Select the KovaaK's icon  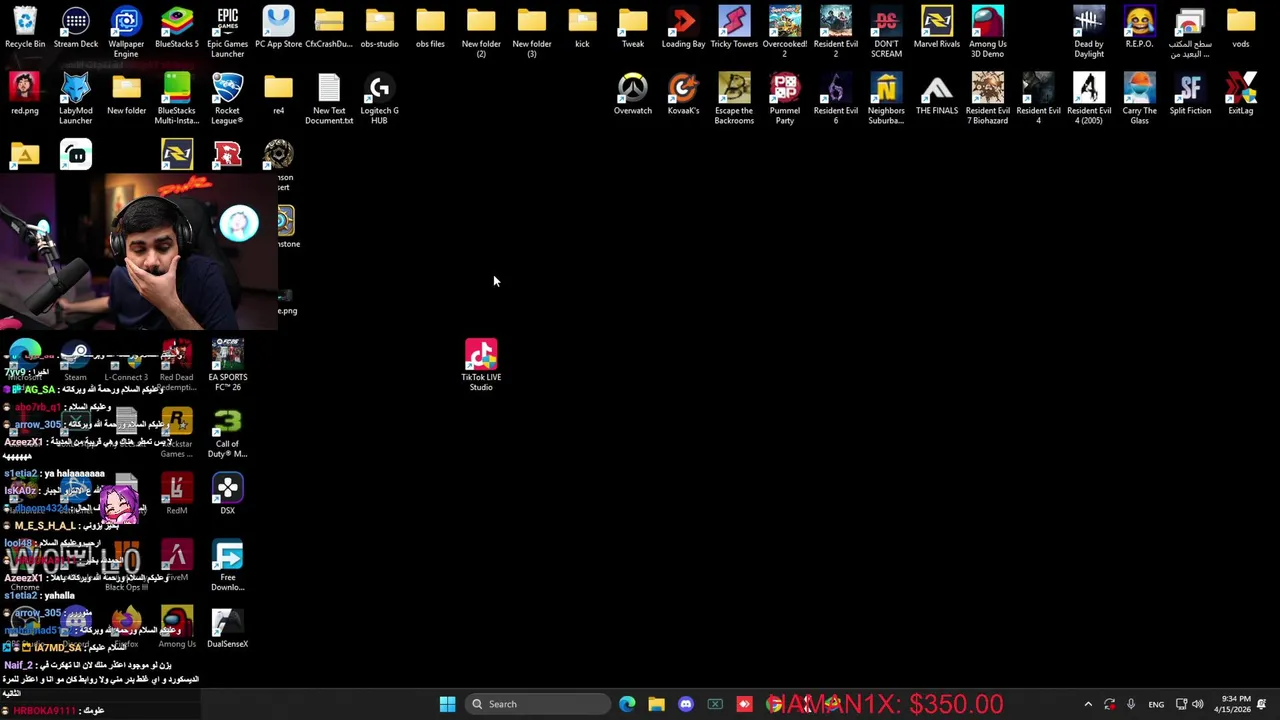[x=684, y=94]
